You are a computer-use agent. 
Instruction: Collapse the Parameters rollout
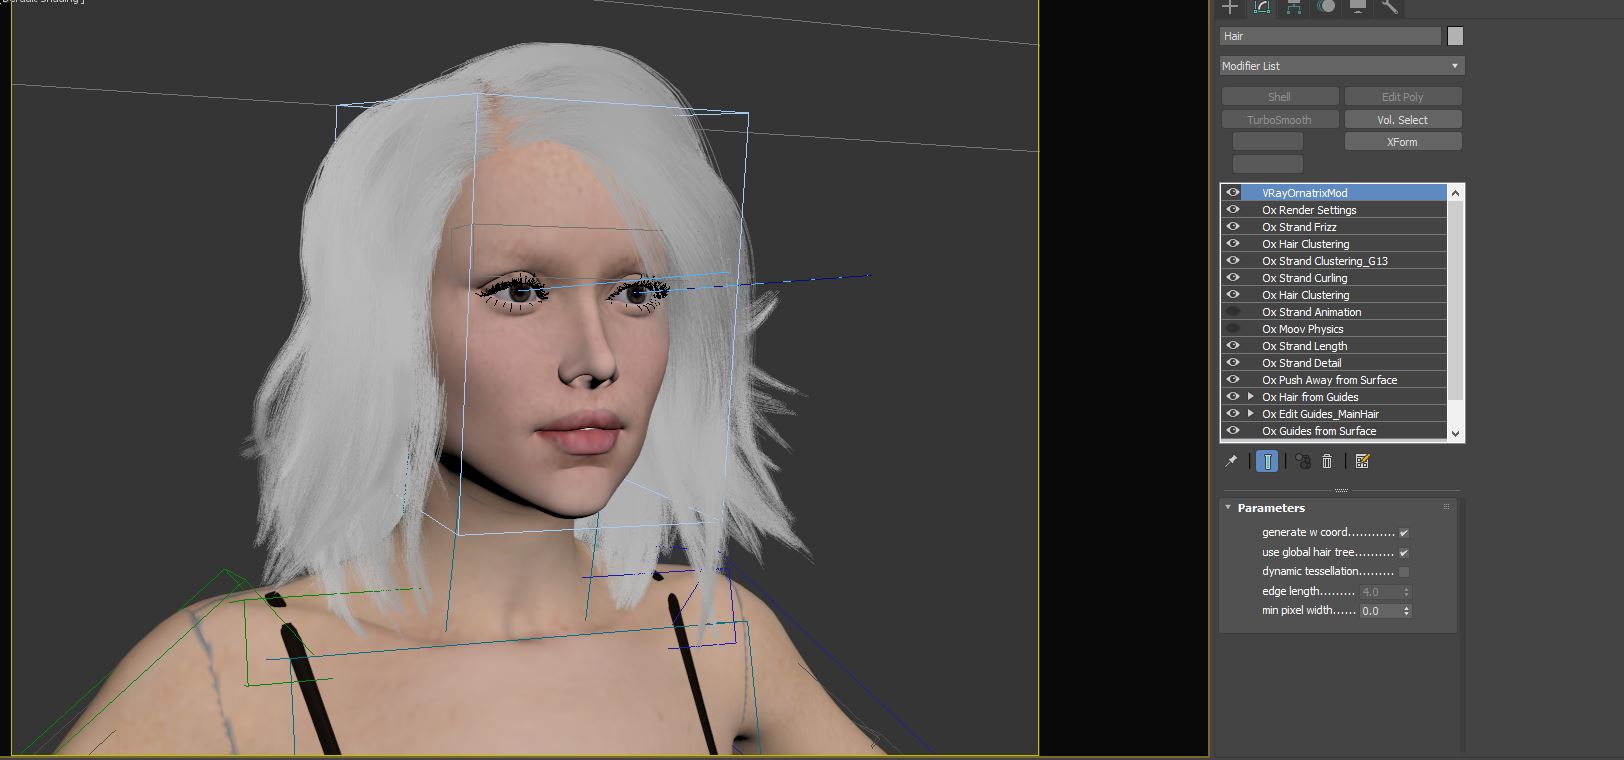pos(1228,508)
